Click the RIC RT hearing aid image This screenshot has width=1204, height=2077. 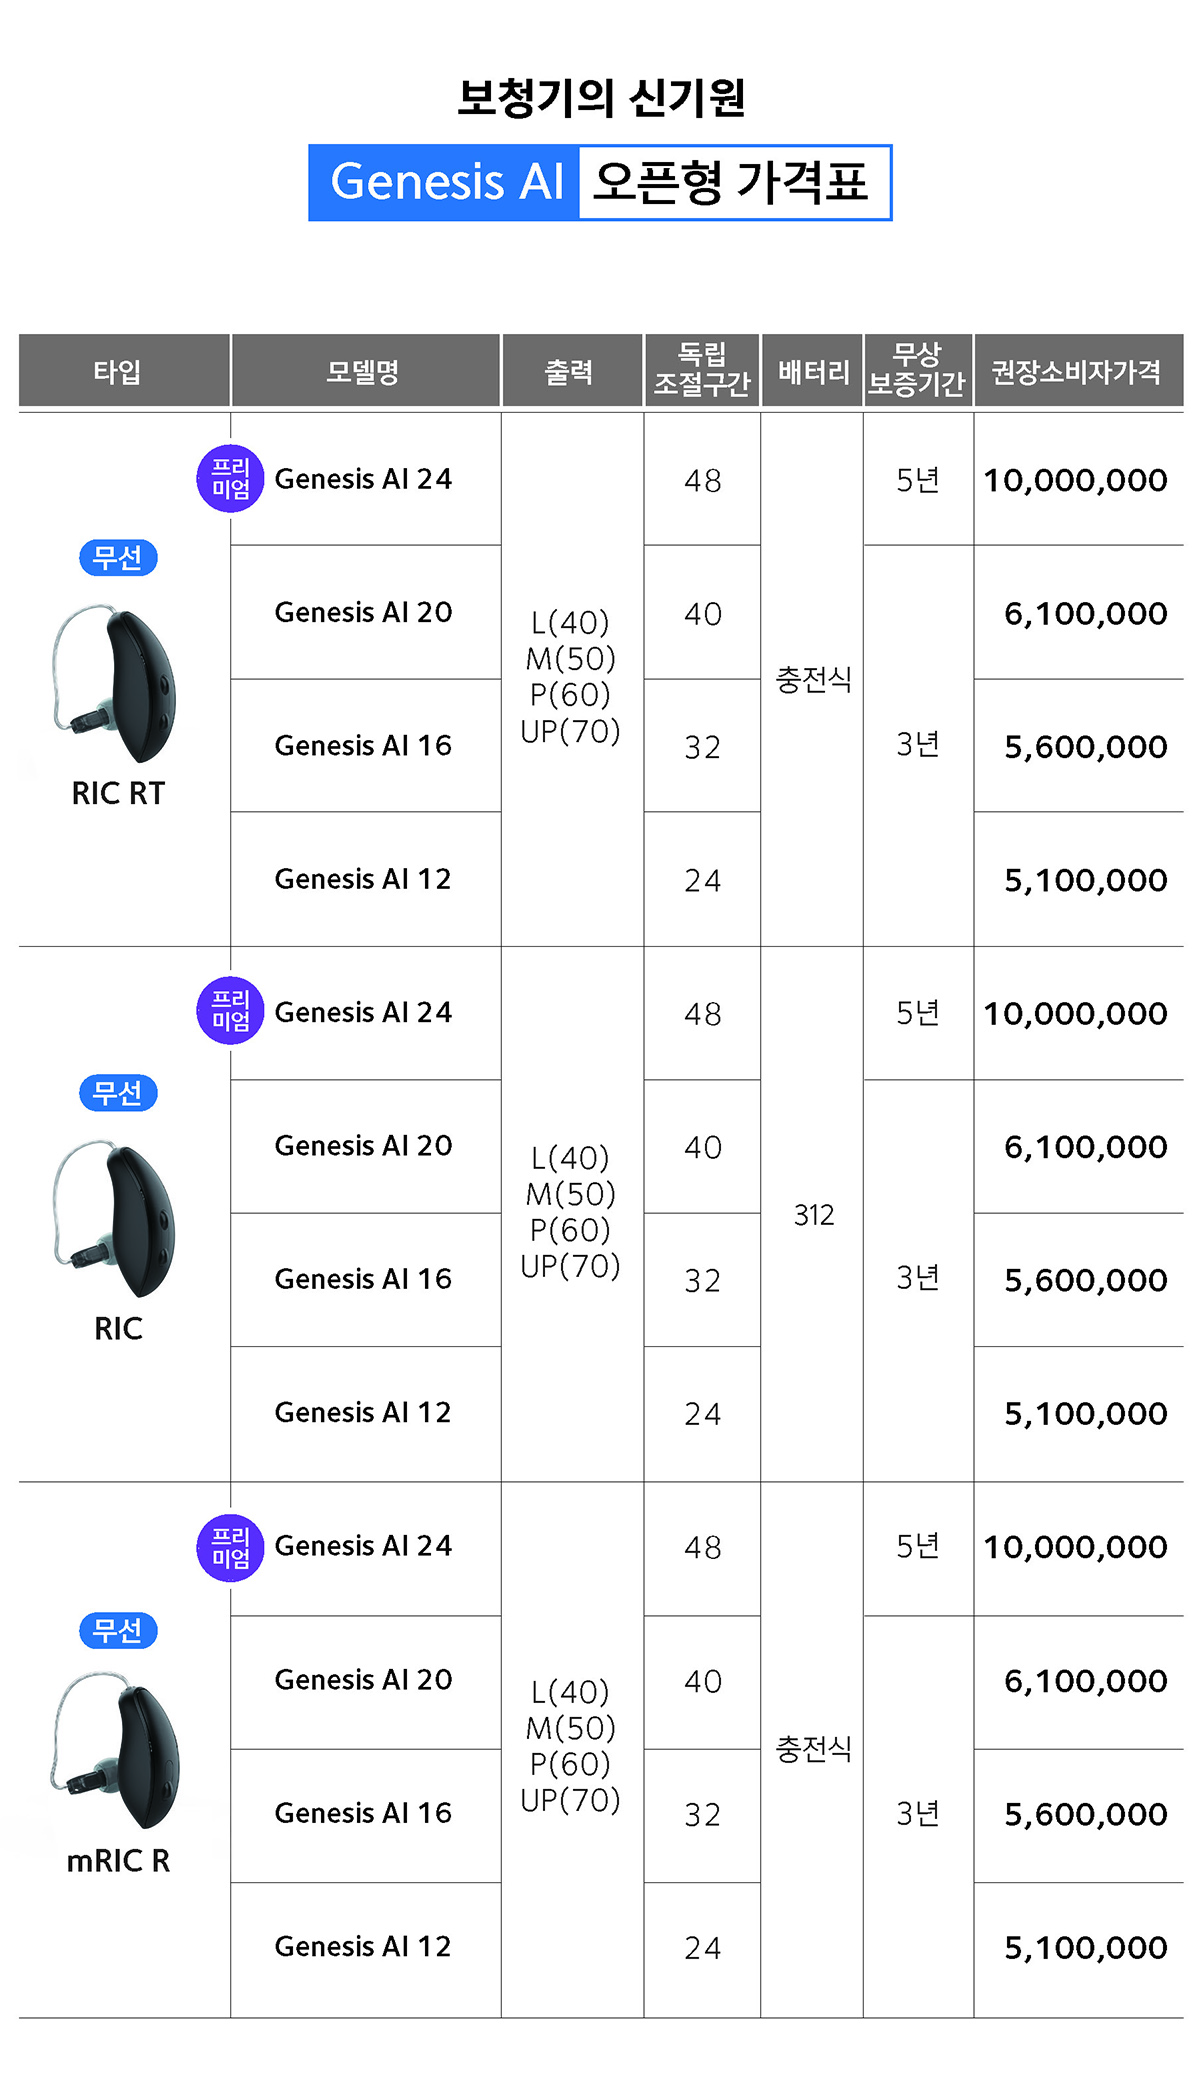[115, 683]
